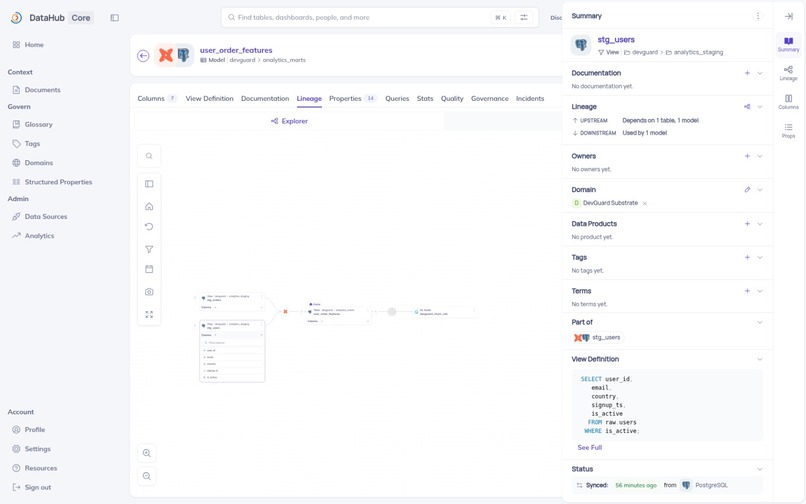Switch to the Governance tab
The height and width of the screenshot is (504, 806).
[x=489, y=98]
